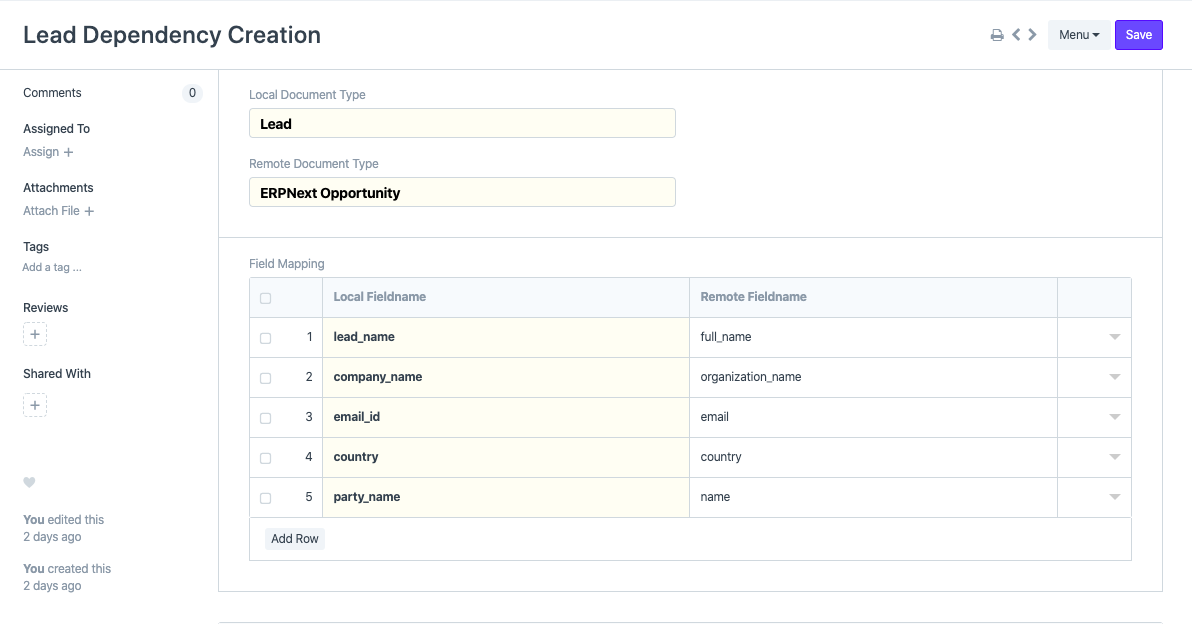Click the heart icon to like this document
The height and width of the screenshot is (624, 1192).
click(x=29, y=483)
